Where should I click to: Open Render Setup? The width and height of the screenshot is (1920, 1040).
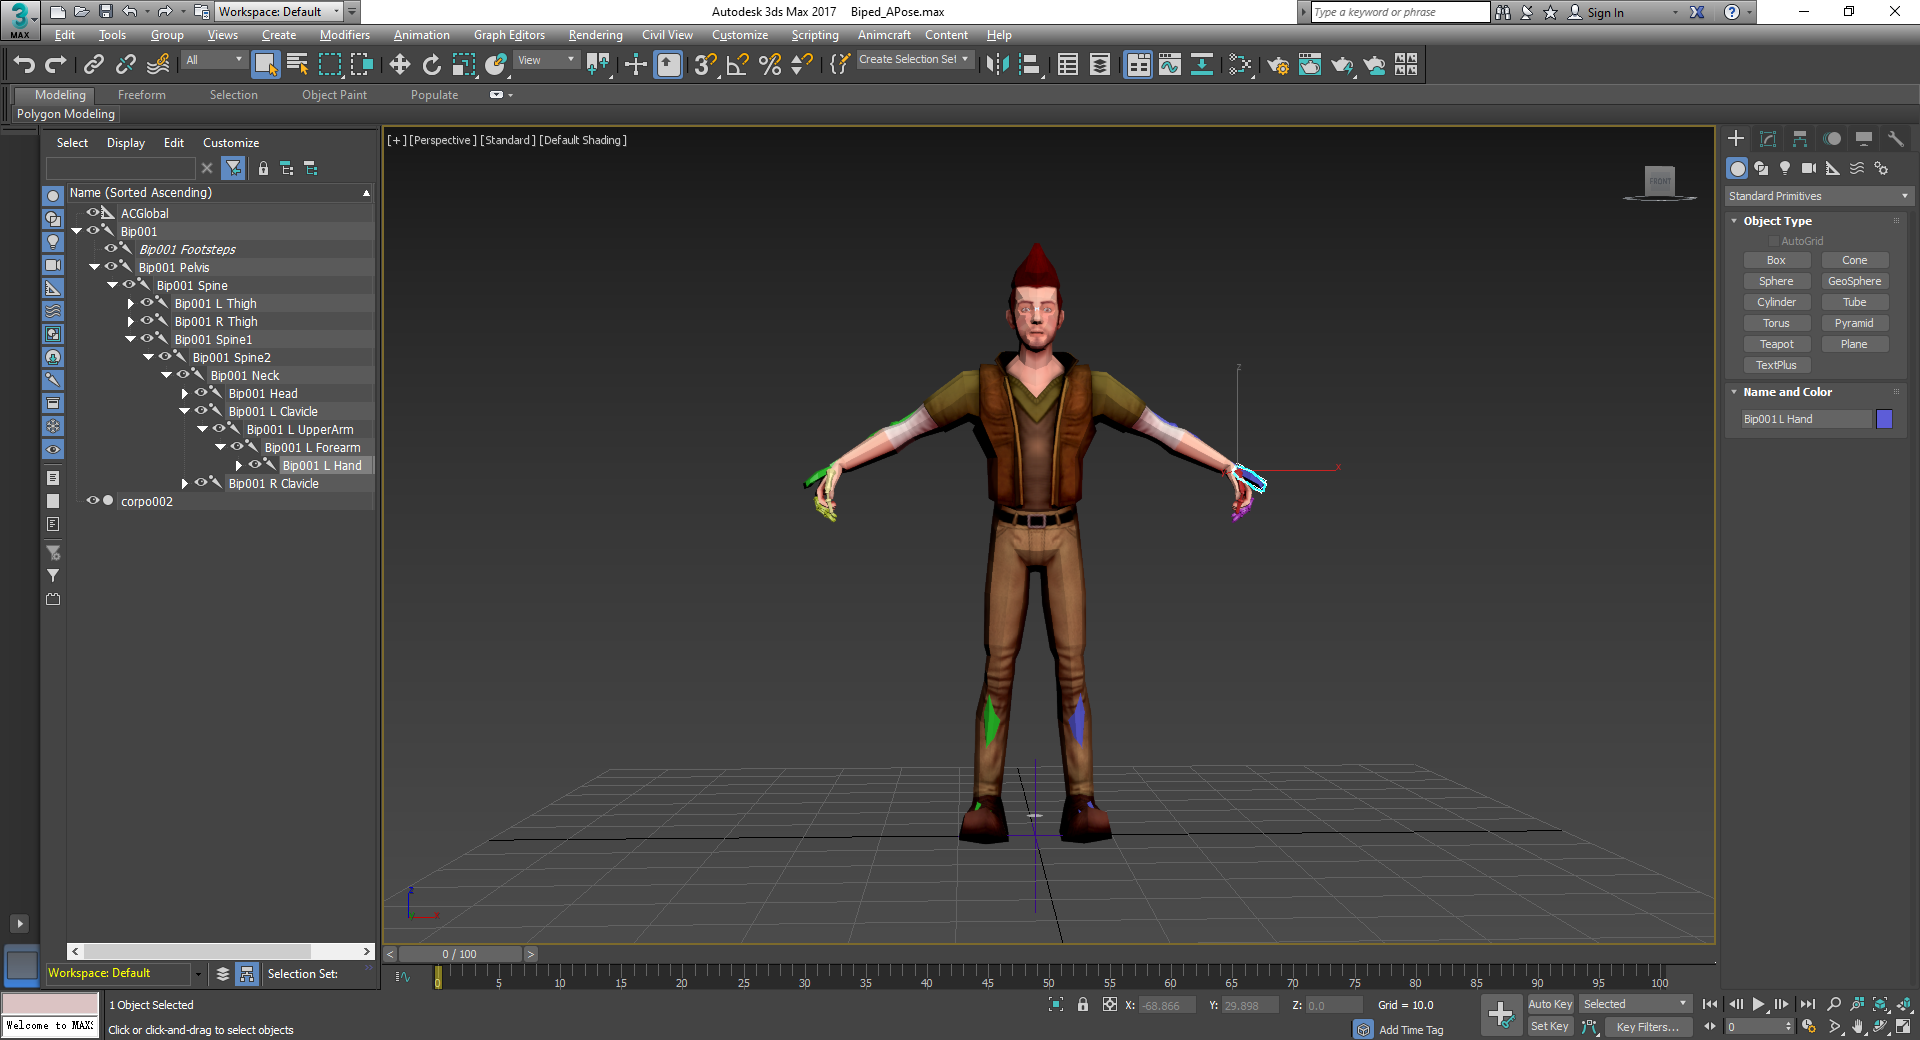tap(1278, 65)
